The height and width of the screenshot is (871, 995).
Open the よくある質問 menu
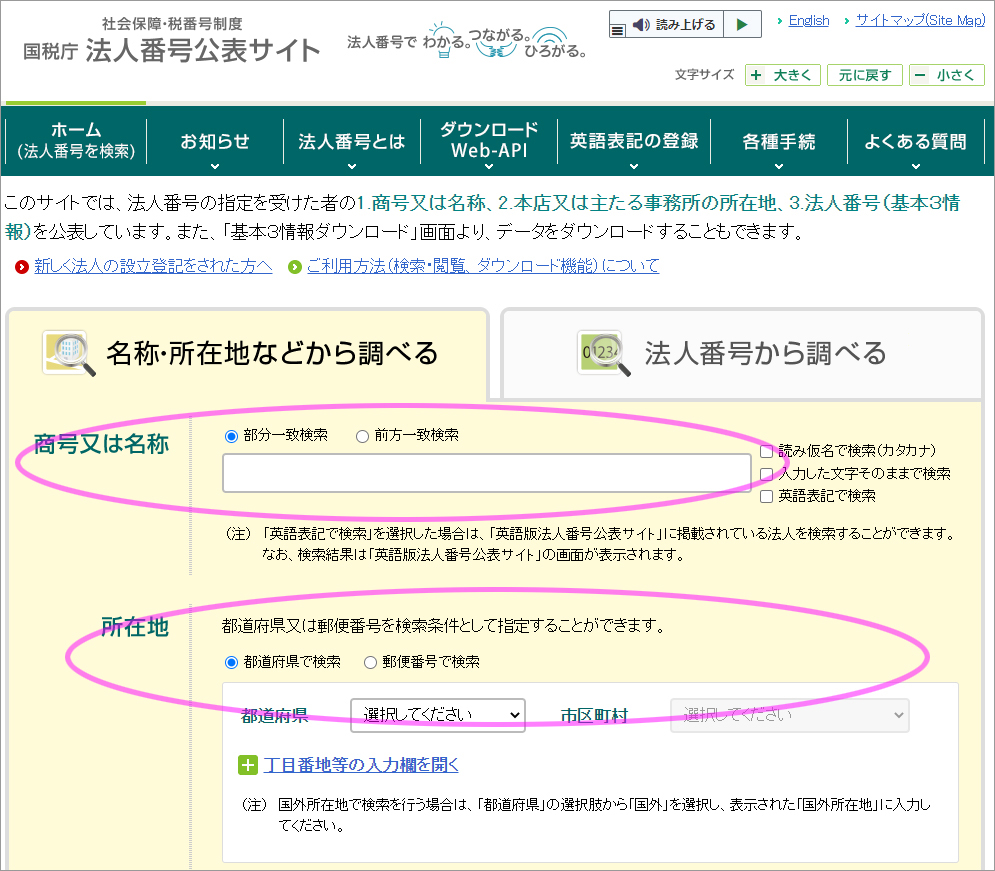[917, 141]
